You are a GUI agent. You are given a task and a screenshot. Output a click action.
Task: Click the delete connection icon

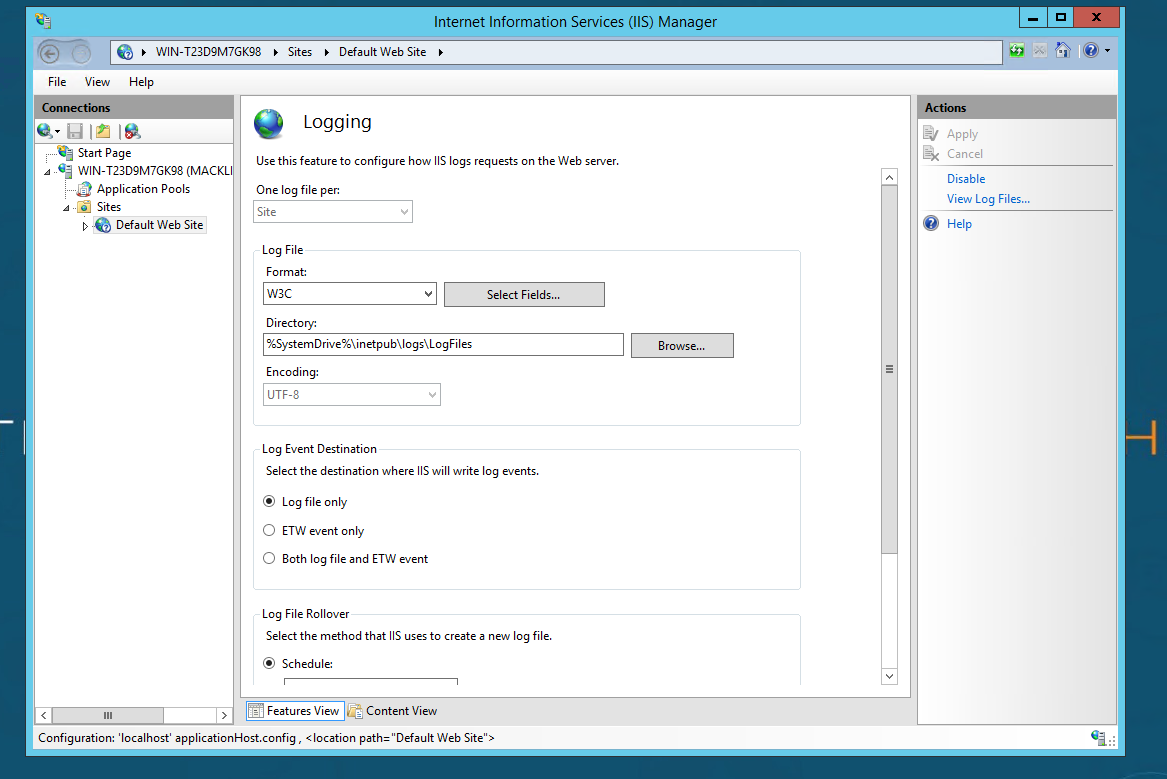tap(132, 132)
